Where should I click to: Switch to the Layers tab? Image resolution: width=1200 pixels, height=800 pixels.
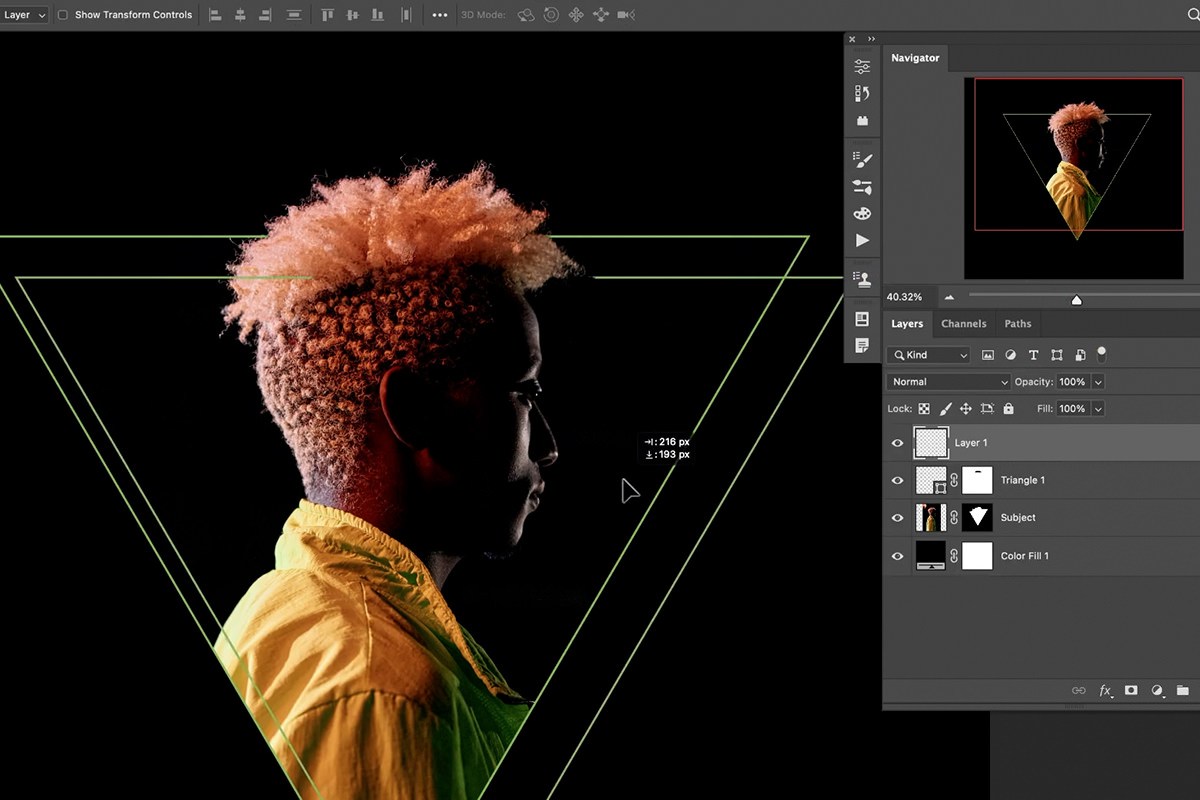click(907, 324)
